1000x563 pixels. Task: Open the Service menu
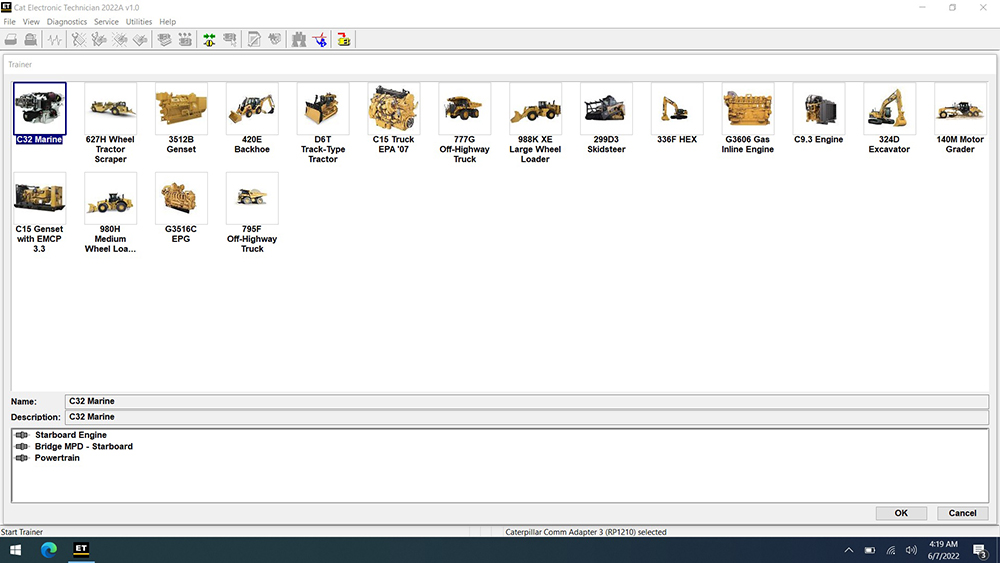tap(106, 22)
